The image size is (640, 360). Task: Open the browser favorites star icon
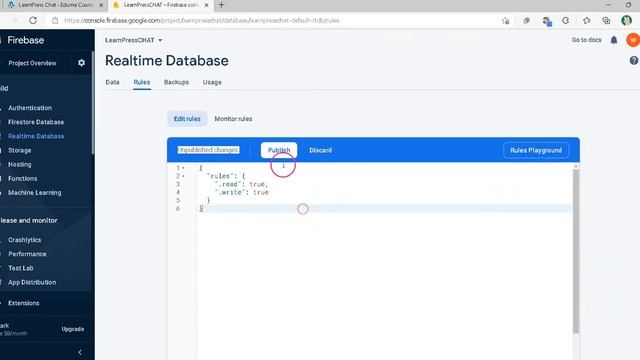587,20
